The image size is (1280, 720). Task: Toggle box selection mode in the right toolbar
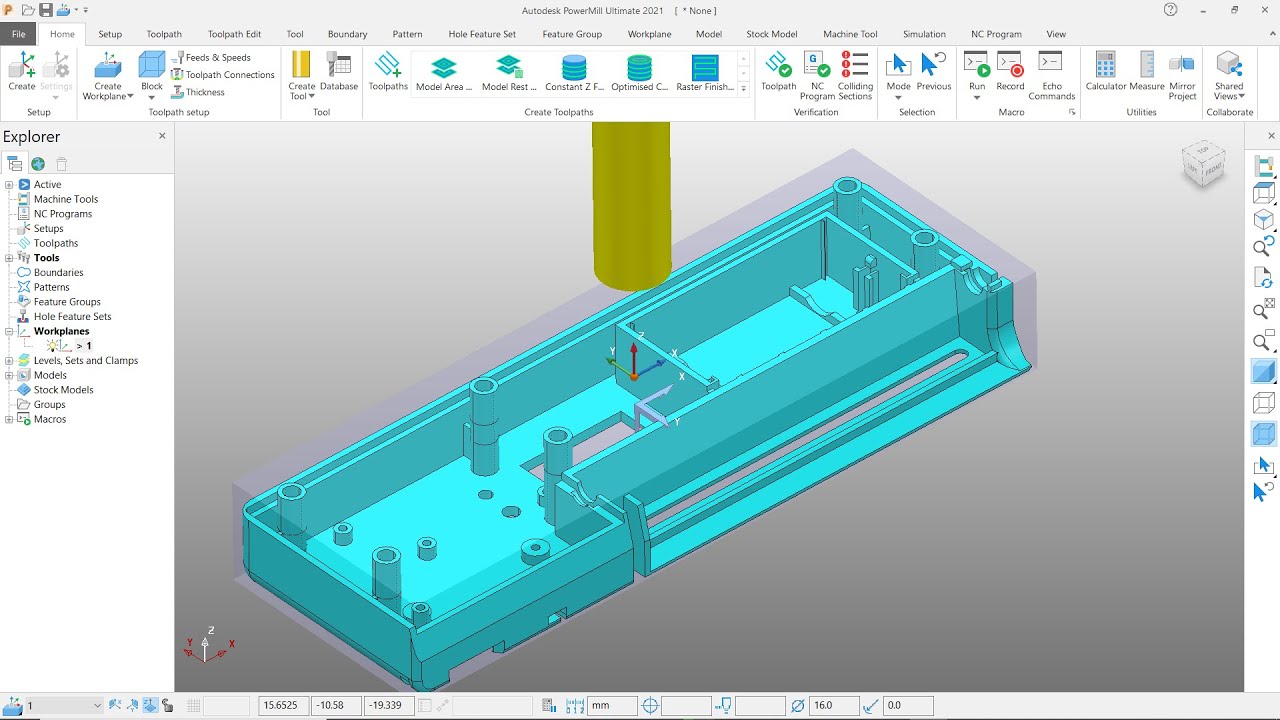[1264, 465]
